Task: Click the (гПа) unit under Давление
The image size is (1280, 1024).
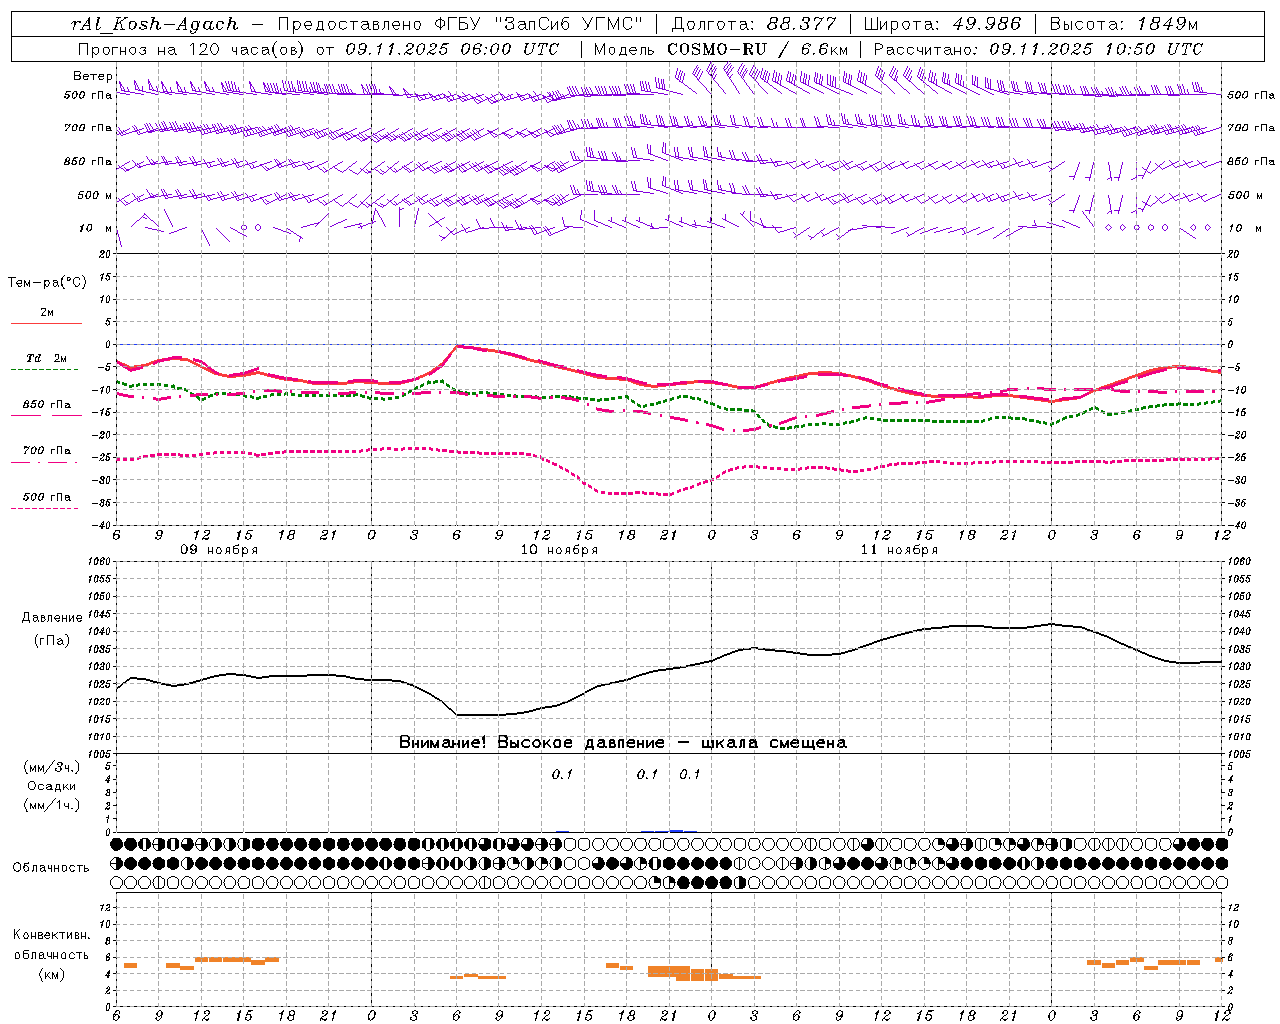Action: coord(52,640)
